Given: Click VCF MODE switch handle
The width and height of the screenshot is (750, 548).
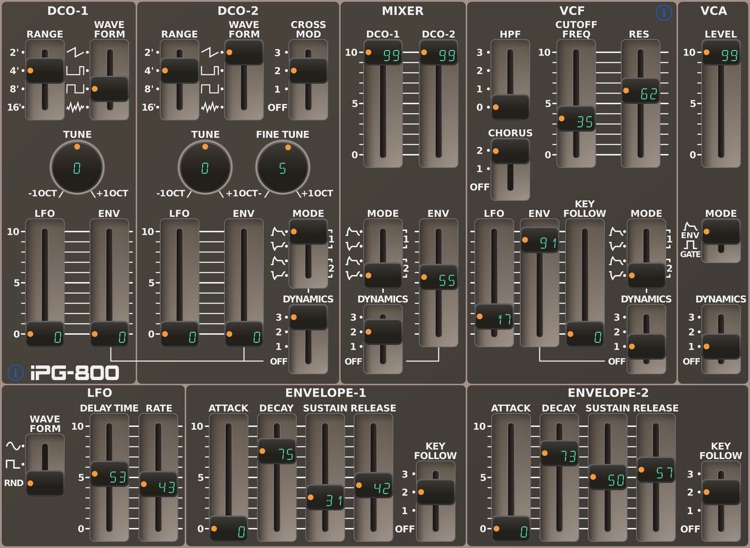Looking at the screenshot, I should coord(647,275).
